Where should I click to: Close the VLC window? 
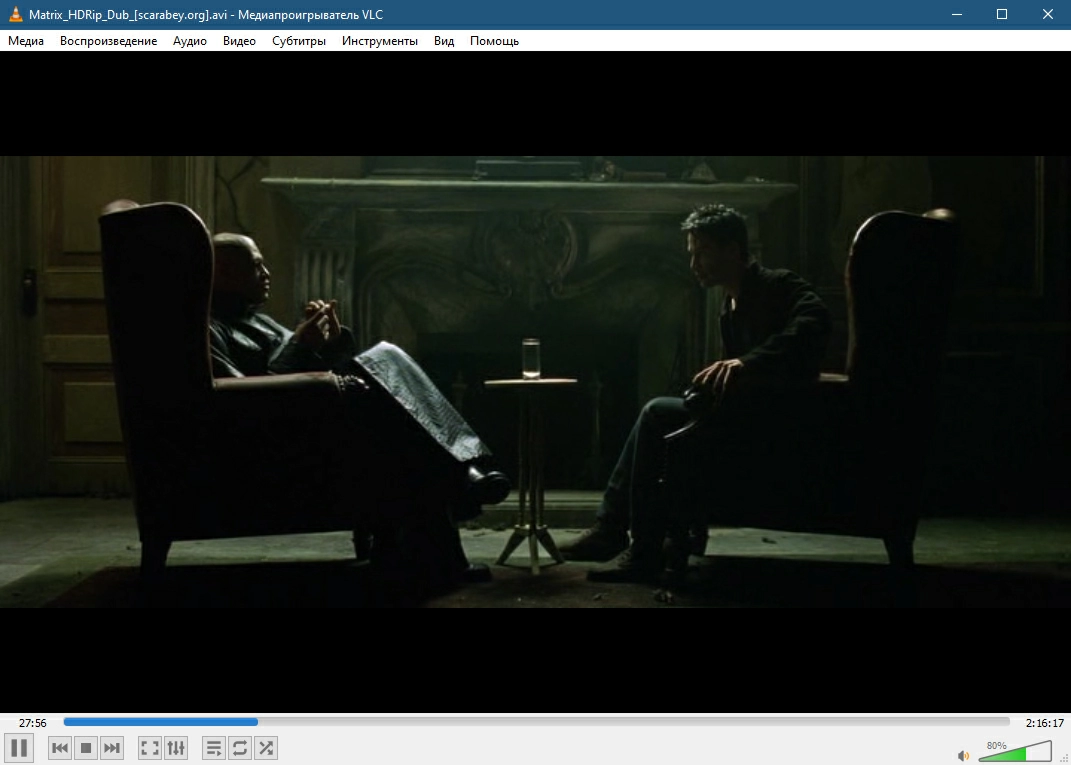click(x=1048, y=14)
